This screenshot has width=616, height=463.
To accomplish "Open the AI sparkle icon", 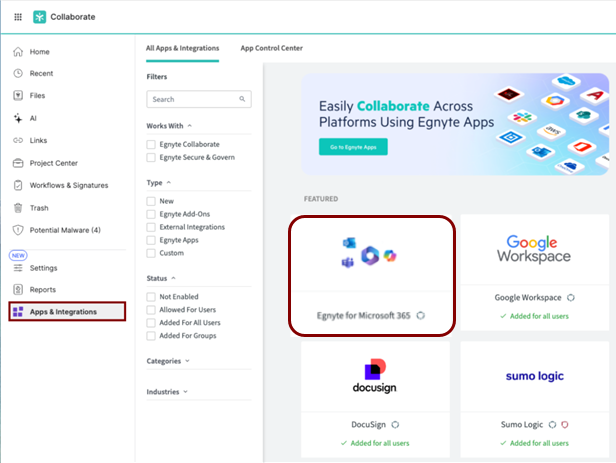I will tap(18, 118).
